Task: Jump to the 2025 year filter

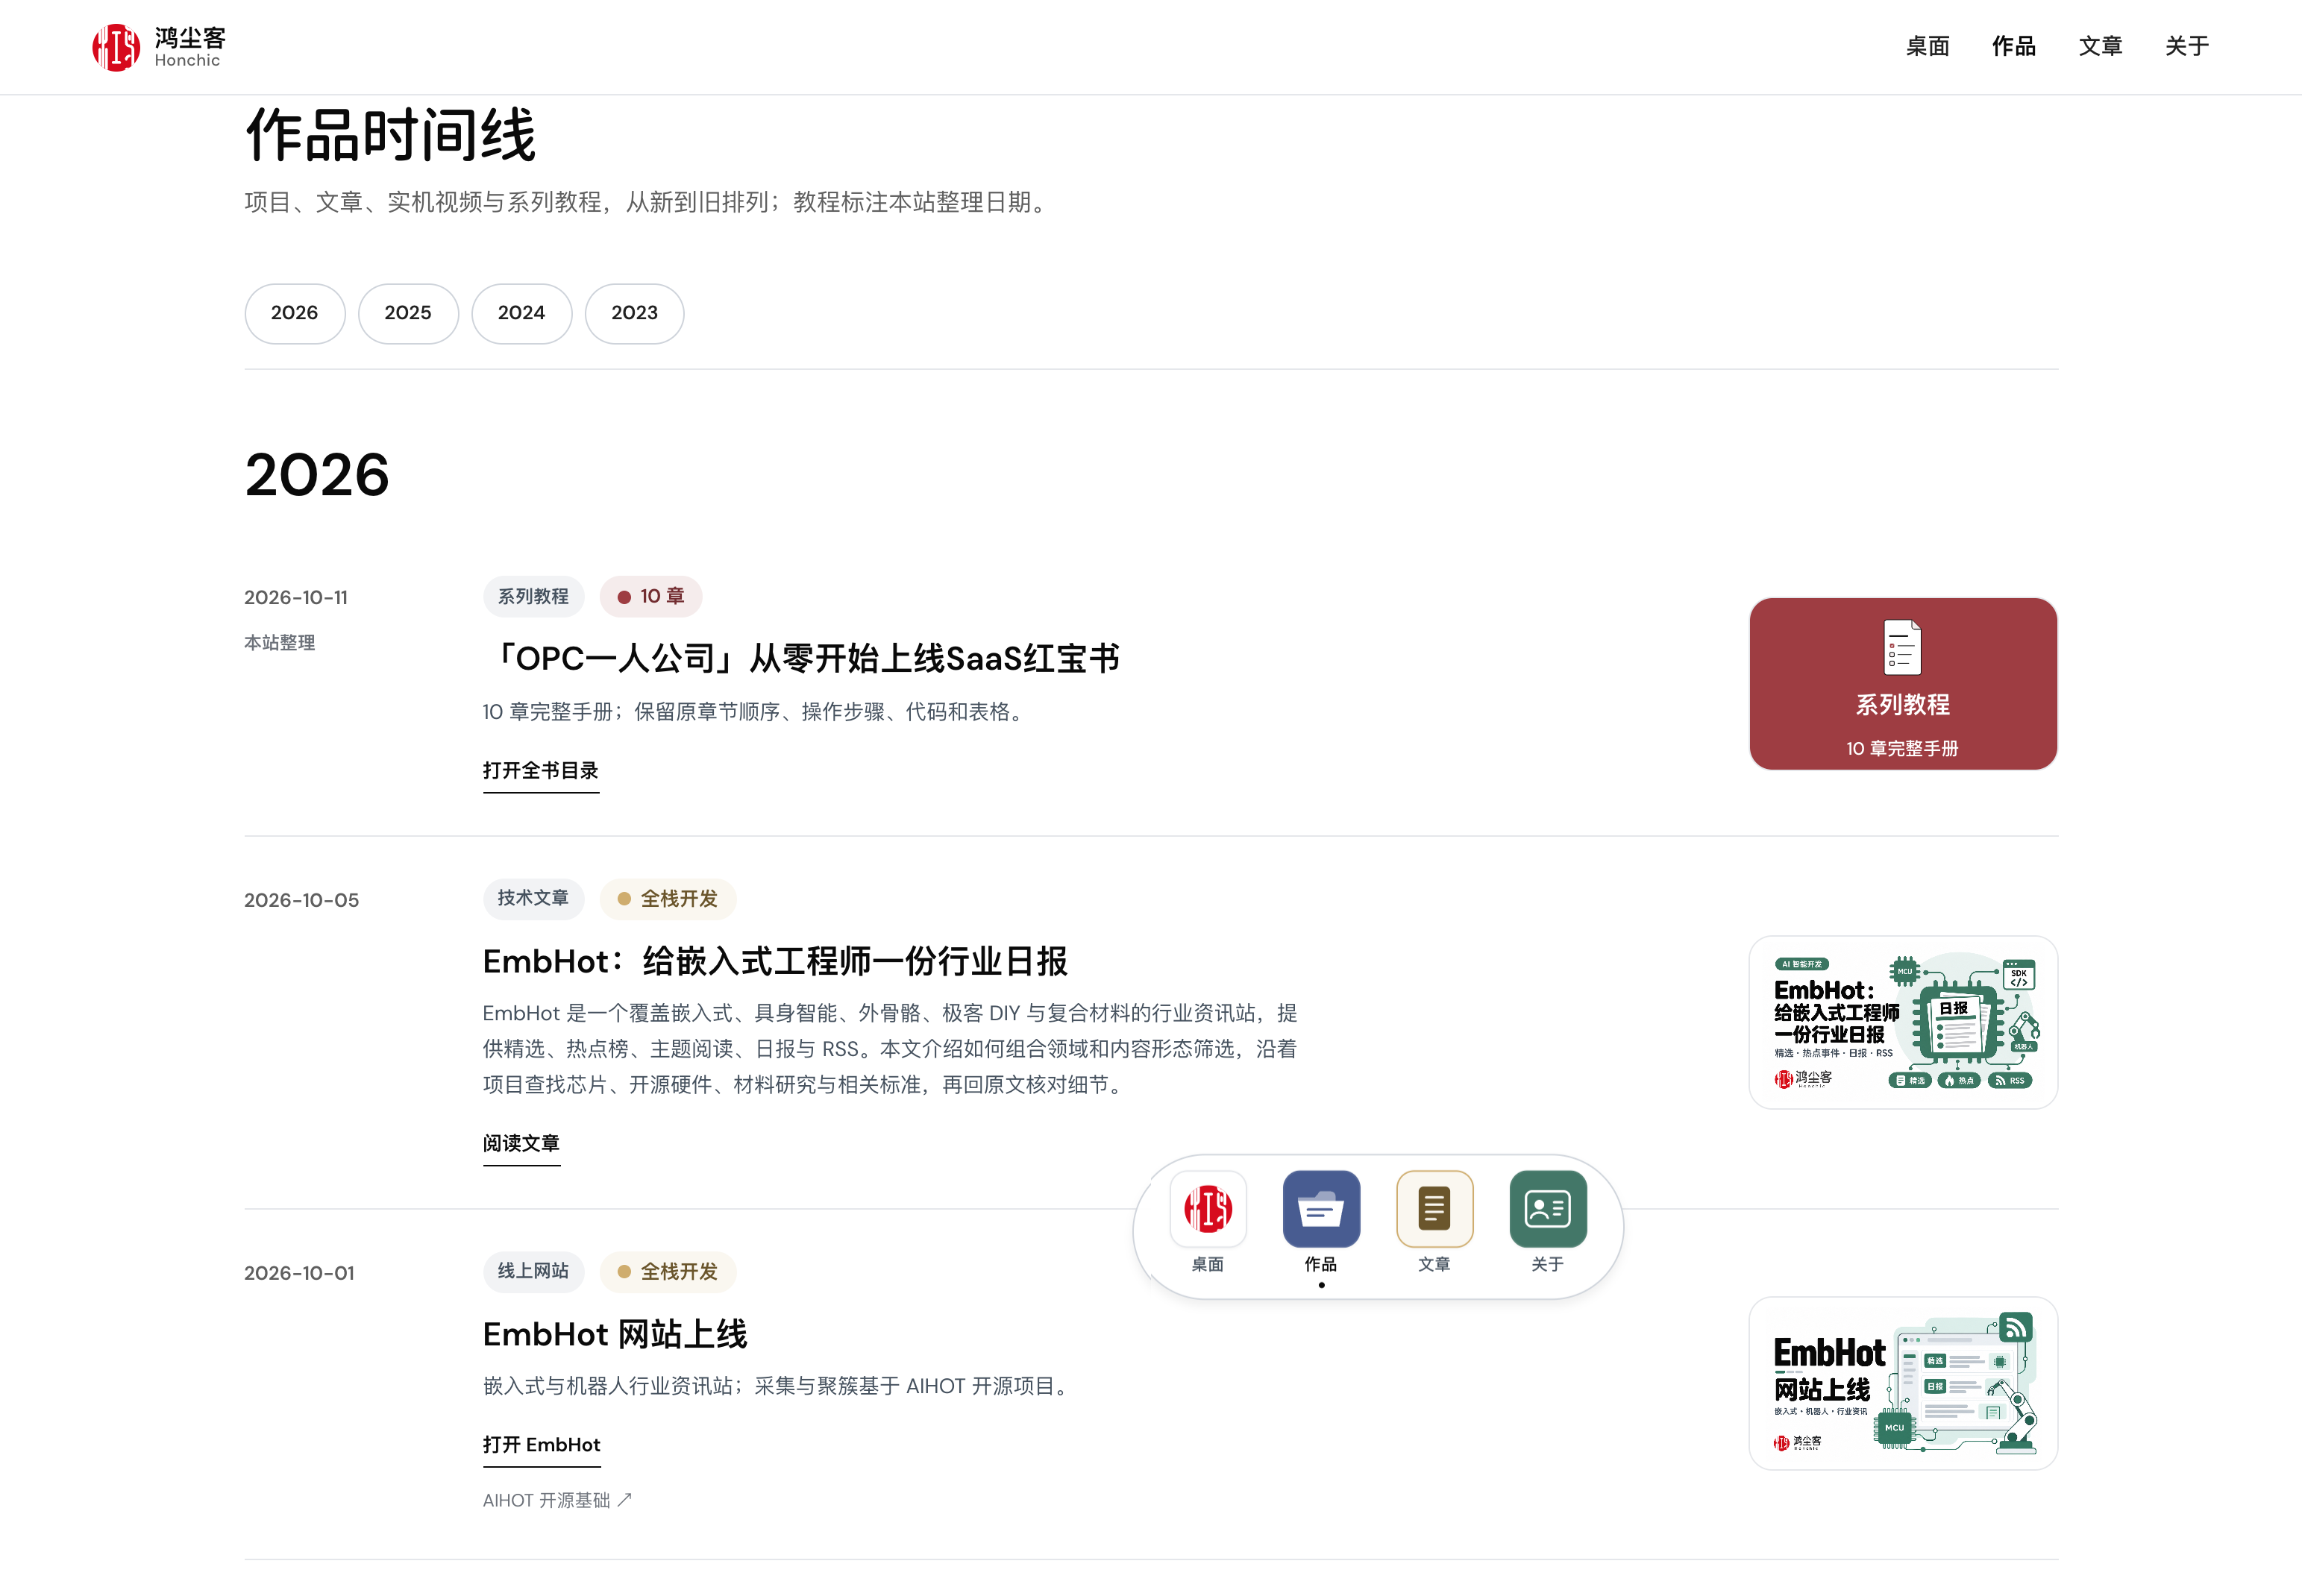Action: pos(408,313)
